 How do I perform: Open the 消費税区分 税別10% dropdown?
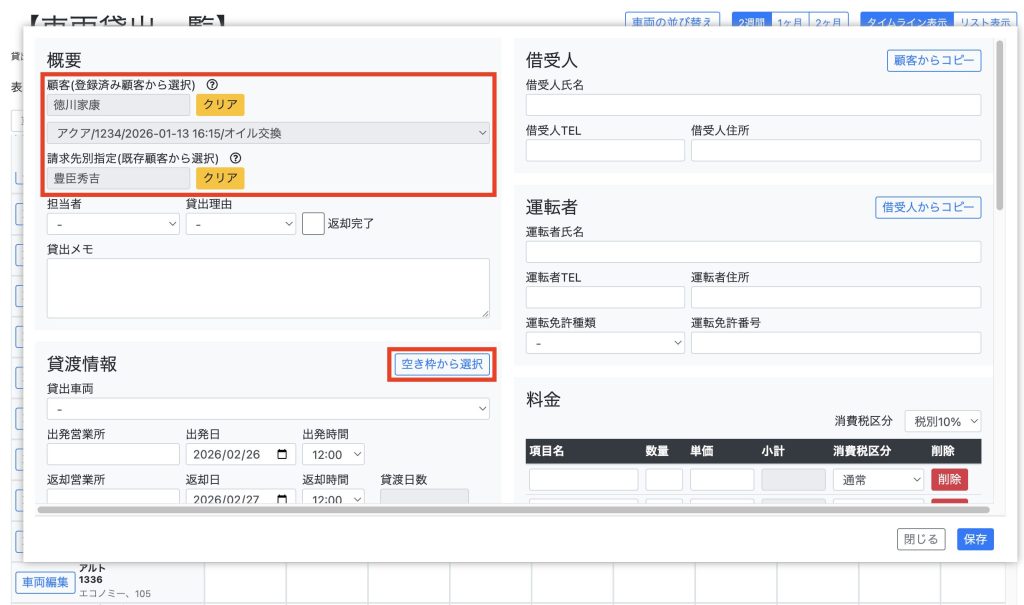pyautogui.click(x=943, y=421)
